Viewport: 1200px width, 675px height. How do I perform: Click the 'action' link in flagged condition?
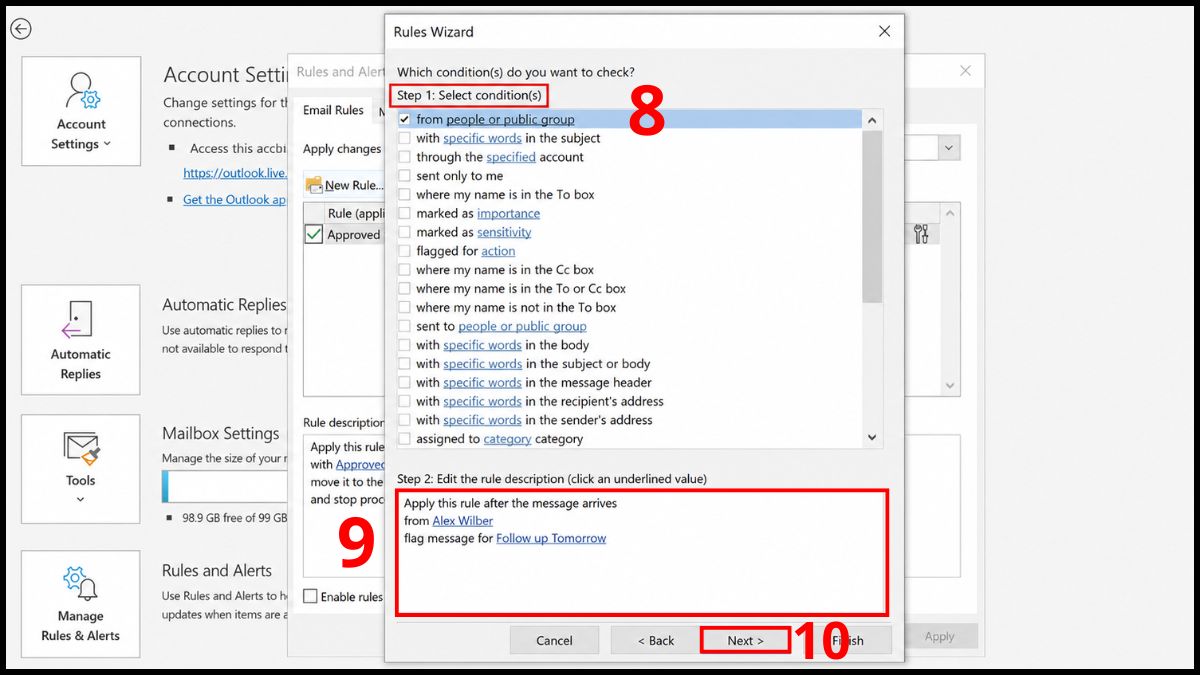[x=498, y=251]
